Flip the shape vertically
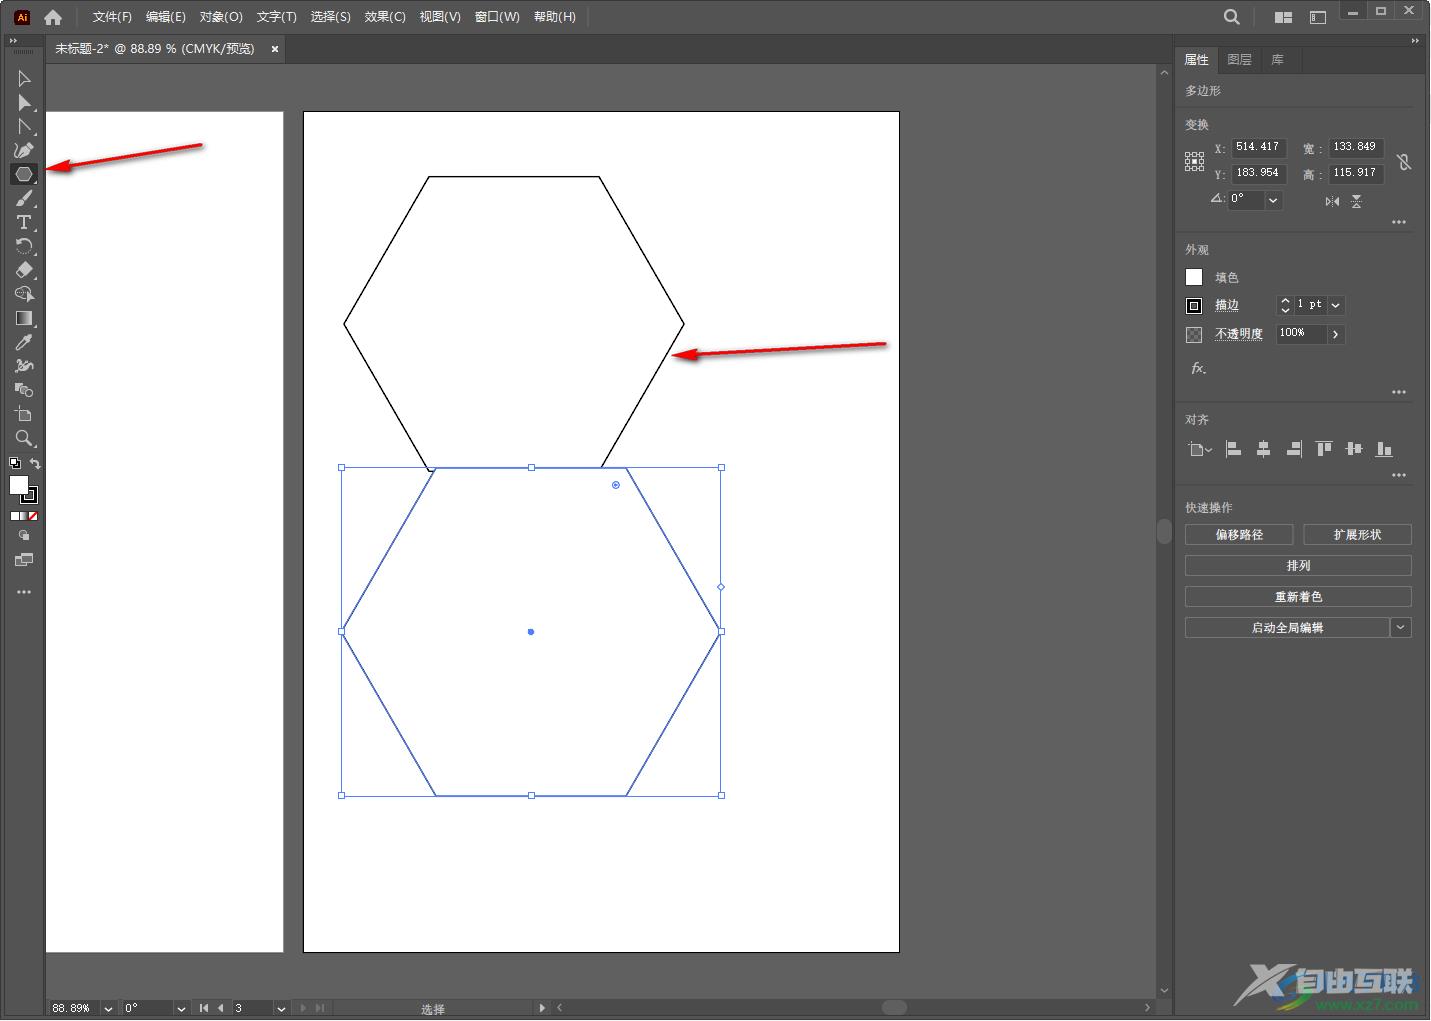1431x1021 pixels. (1356, 202)
